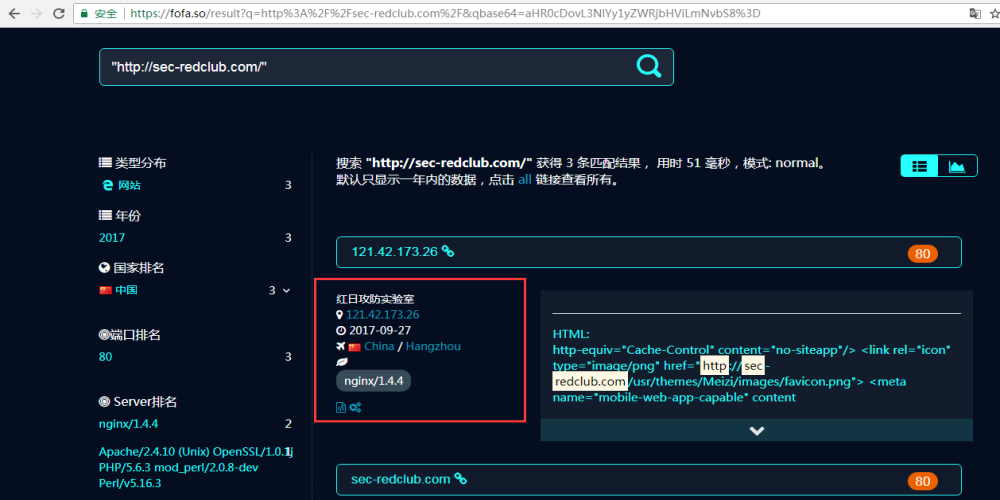Filter by 网站 type
Viewport: 1000px width, 500px height.
128,186
